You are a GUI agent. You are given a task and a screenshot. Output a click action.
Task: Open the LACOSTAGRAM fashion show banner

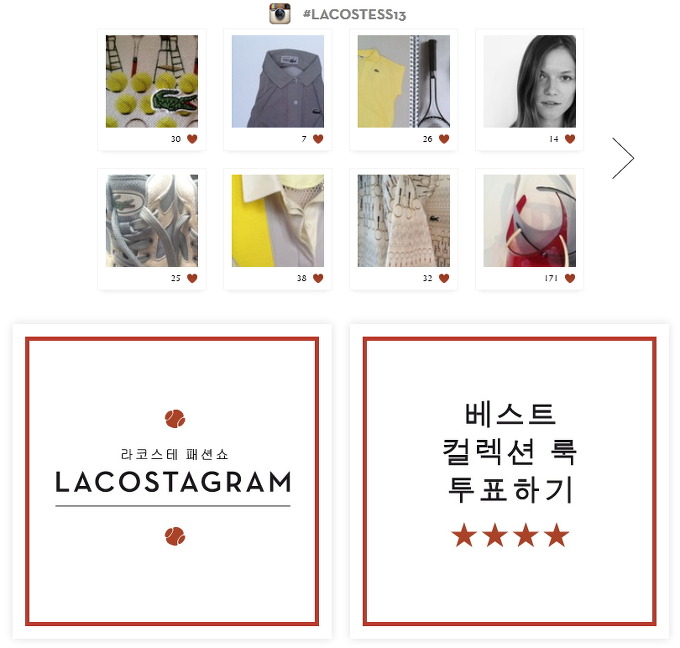coord(172,481)
